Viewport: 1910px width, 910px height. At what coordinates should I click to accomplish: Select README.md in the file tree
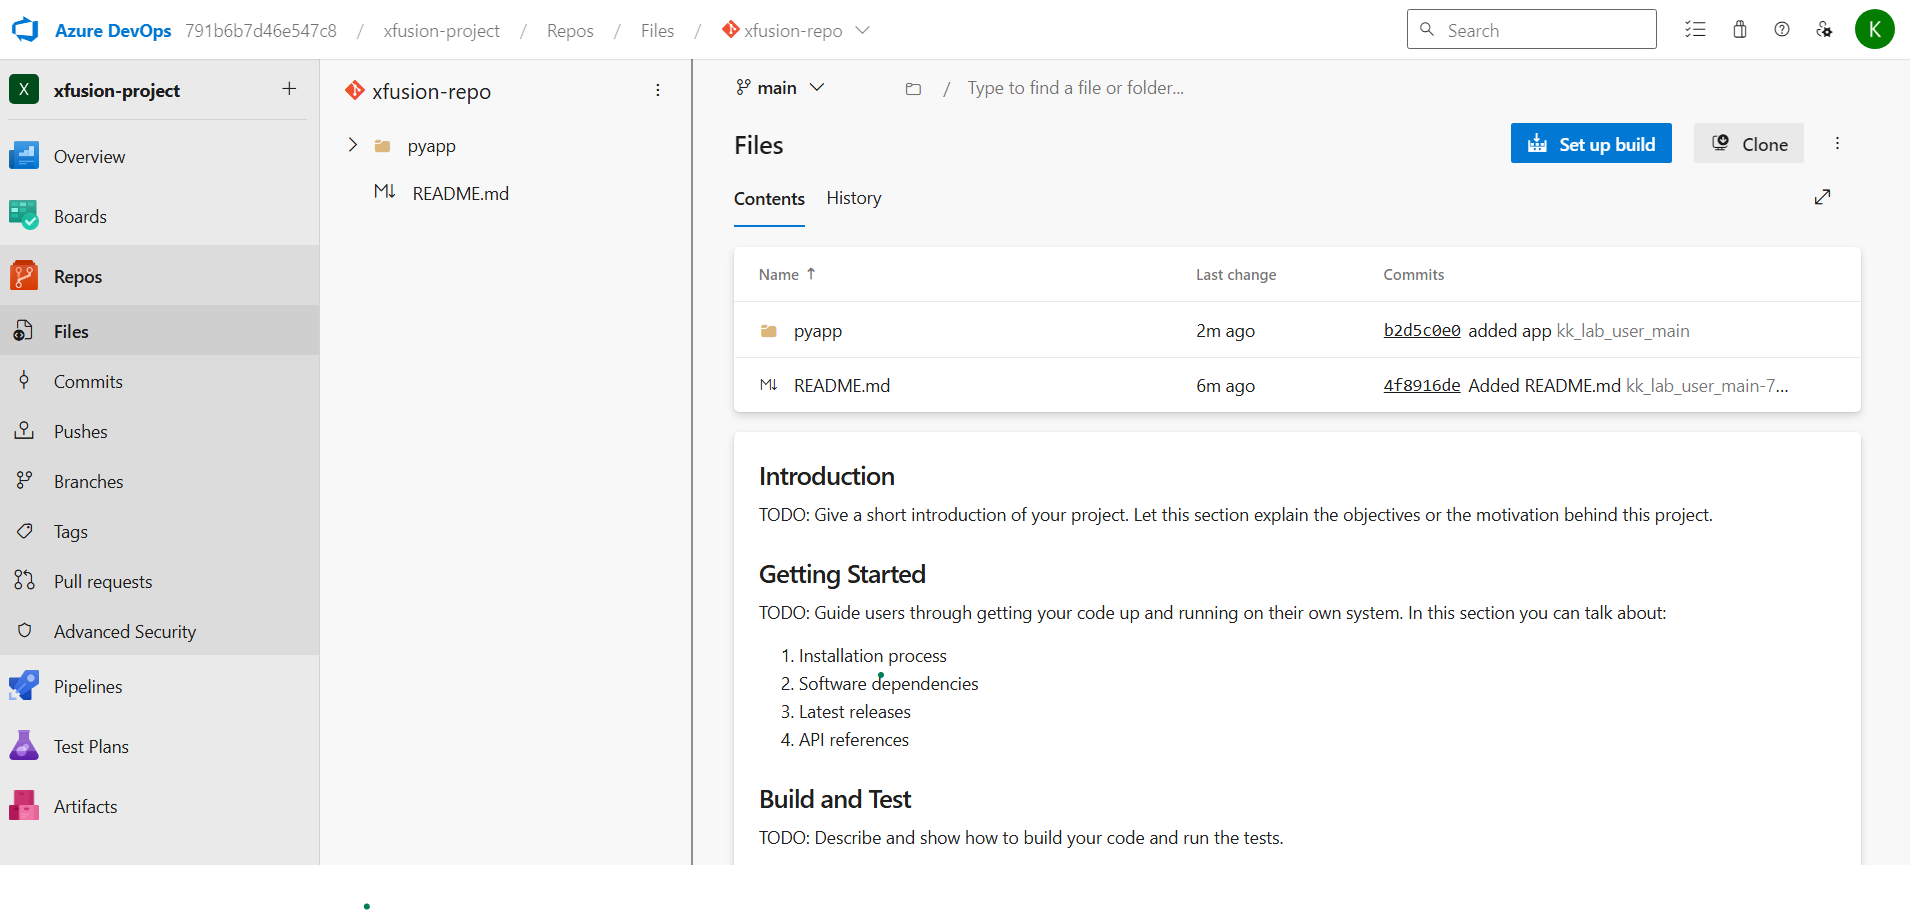coord(460,194)
